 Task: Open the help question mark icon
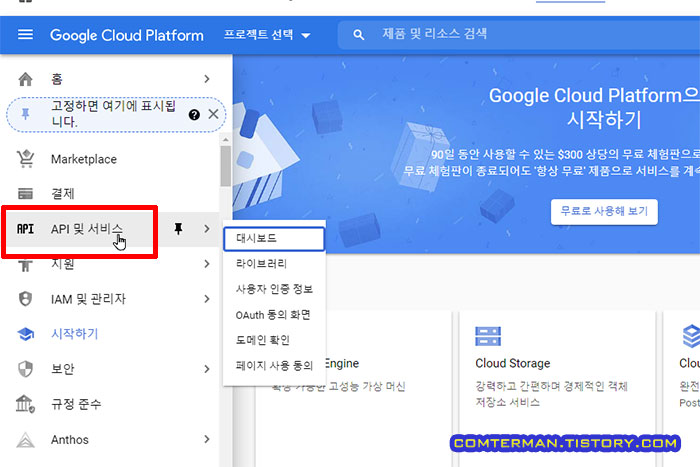pyautogui.click(x=194, y=115)
